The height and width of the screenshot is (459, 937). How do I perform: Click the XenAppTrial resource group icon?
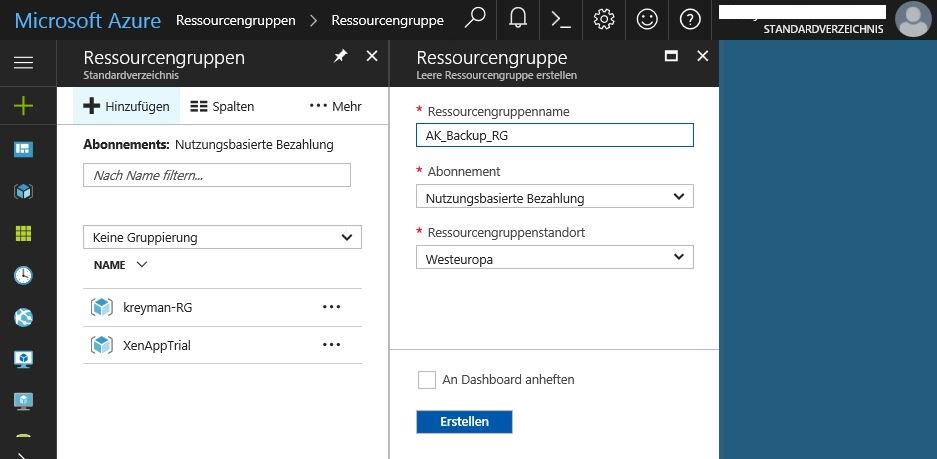click(x=102, y=345)
